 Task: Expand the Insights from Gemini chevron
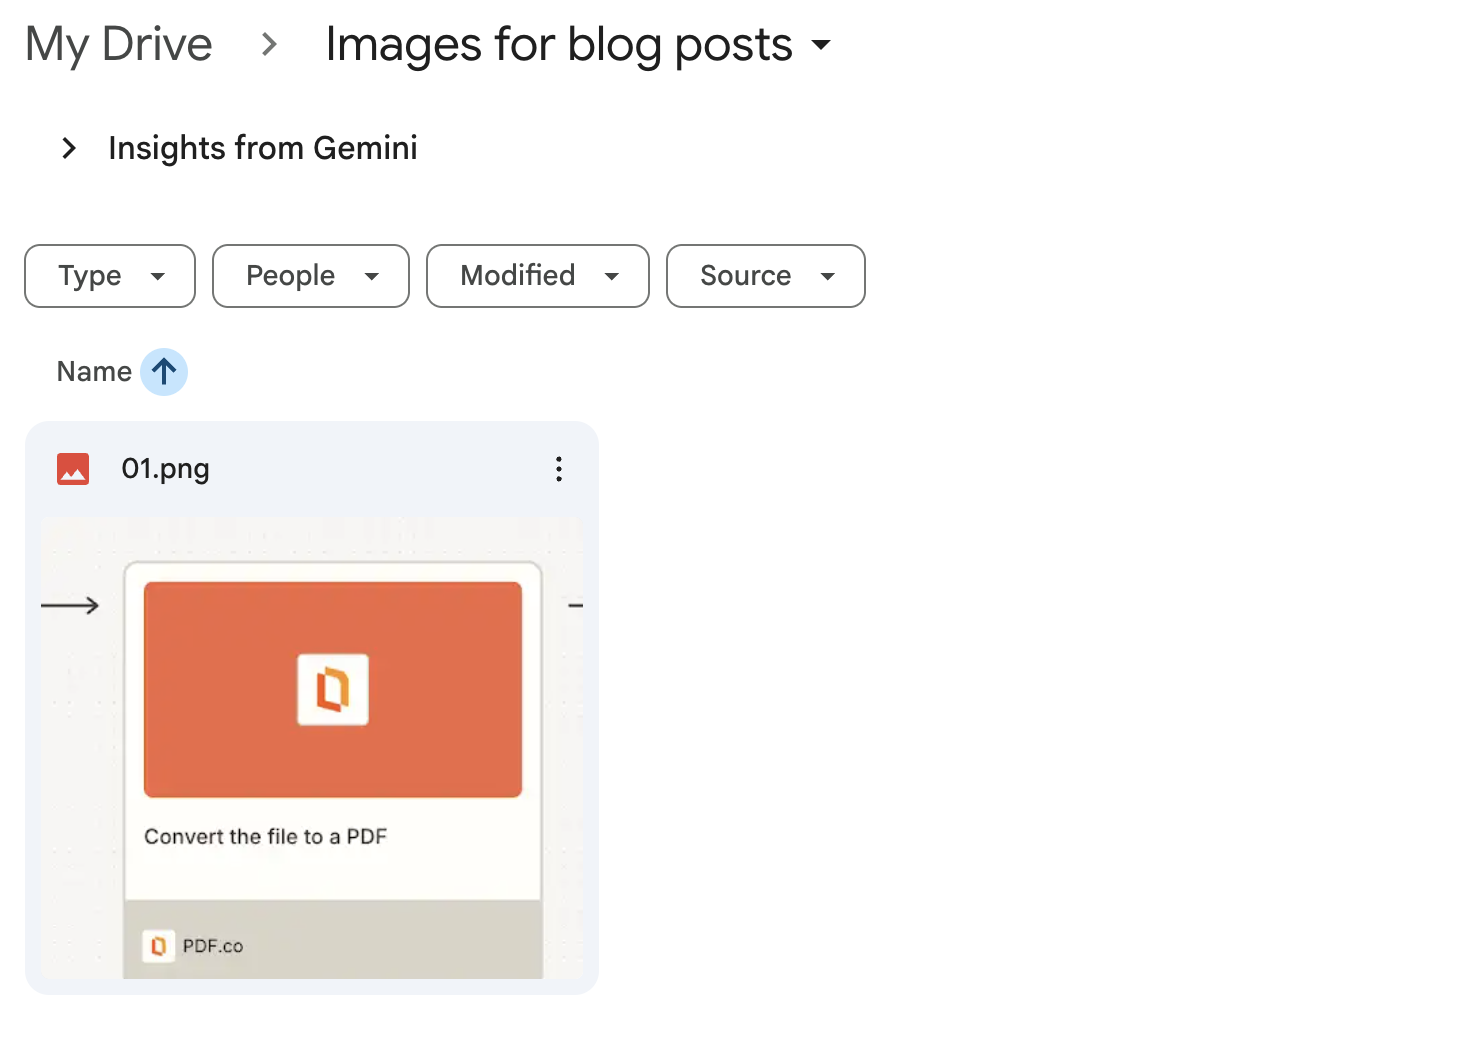(x=68, y=148)
